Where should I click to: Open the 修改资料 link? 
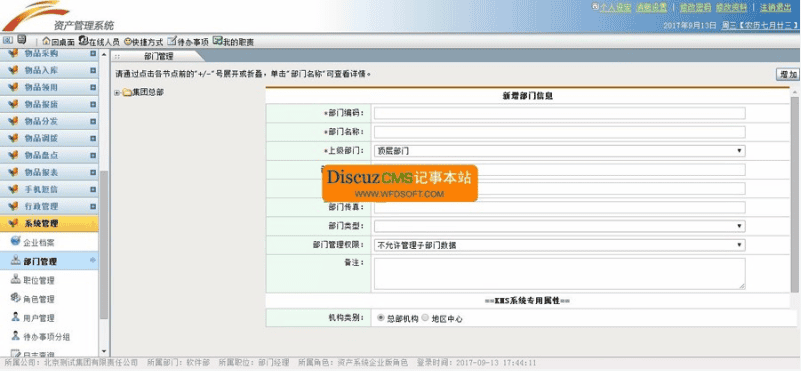click(731, 8)
